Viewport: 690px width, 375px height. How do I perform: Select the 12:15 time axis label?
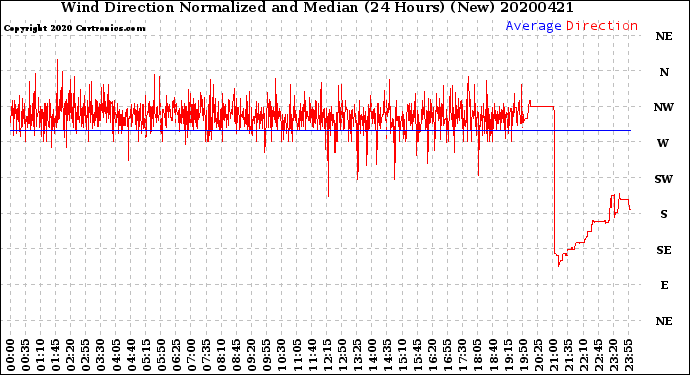pos(327,355)
